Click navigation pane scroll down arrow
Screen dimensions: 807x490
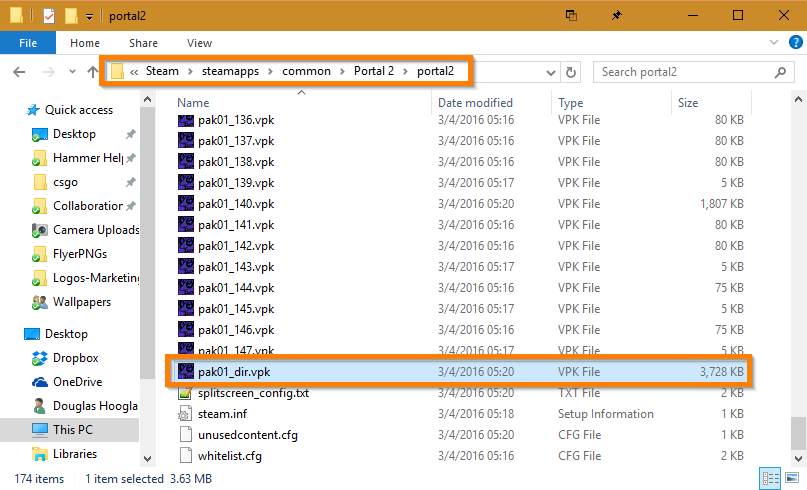pos(148,459)
